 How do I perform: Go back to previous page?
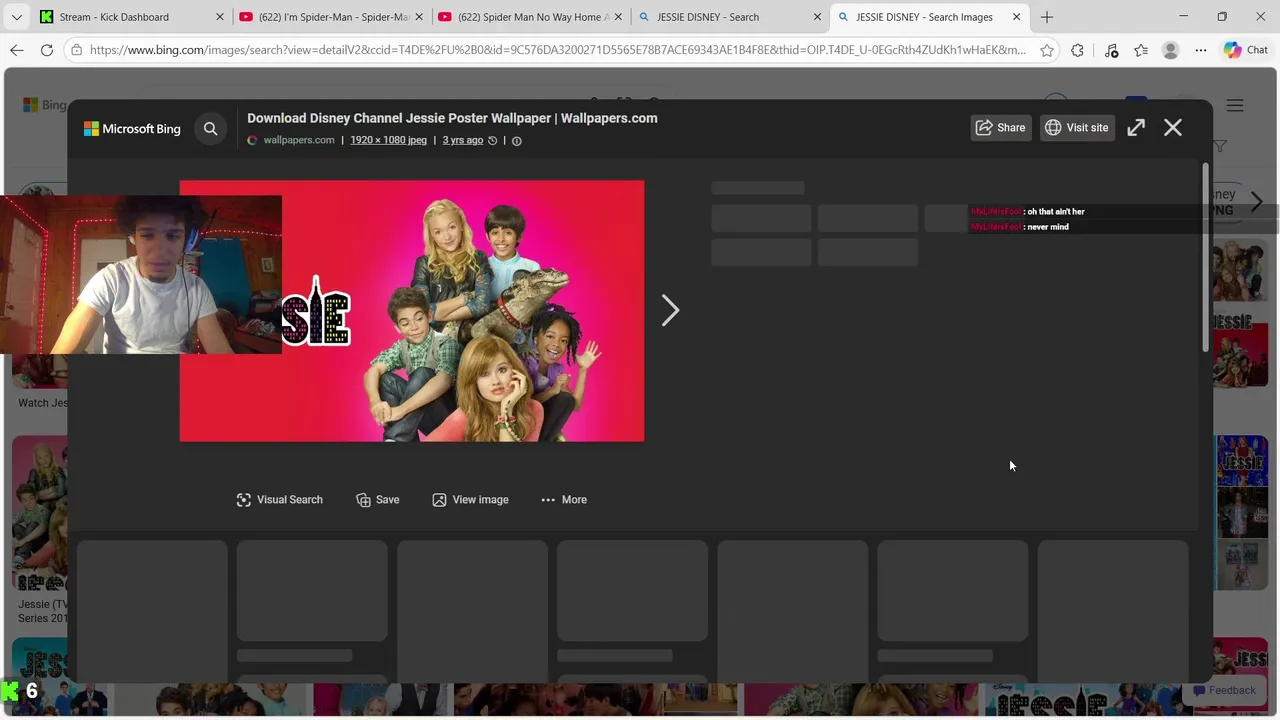(x=17, y=50)
